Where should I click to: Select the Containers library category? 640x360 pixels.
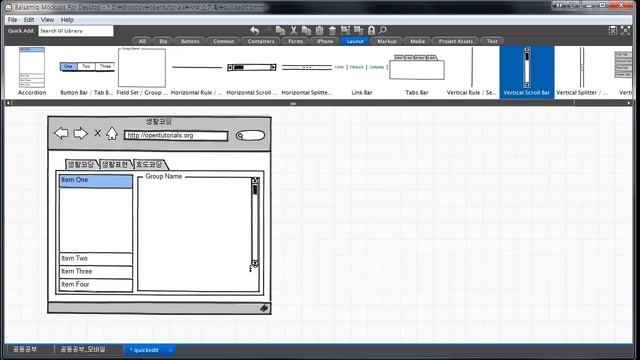(x=261, y=41)
